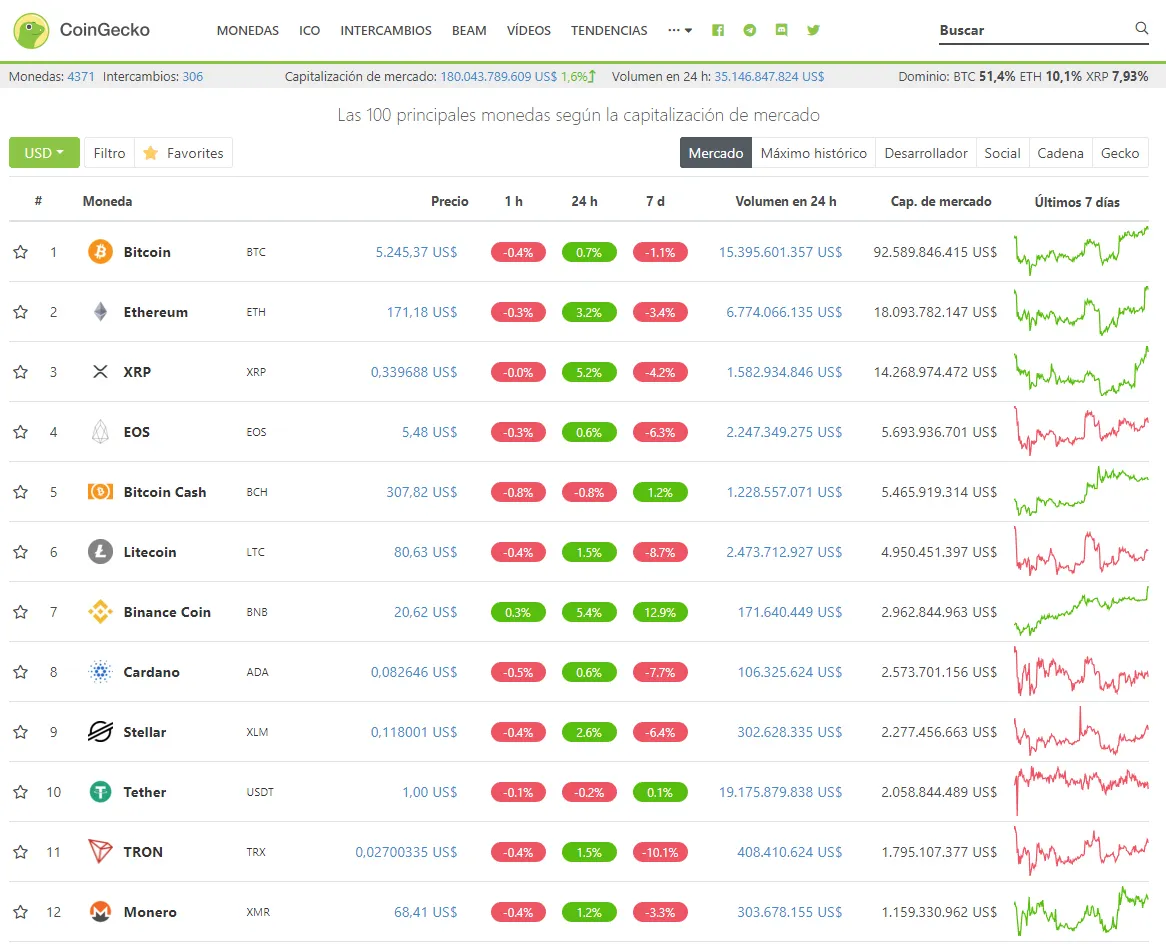The image size is (1166, 945).
Task: Open the 24h volume total link
Action: 769,77
